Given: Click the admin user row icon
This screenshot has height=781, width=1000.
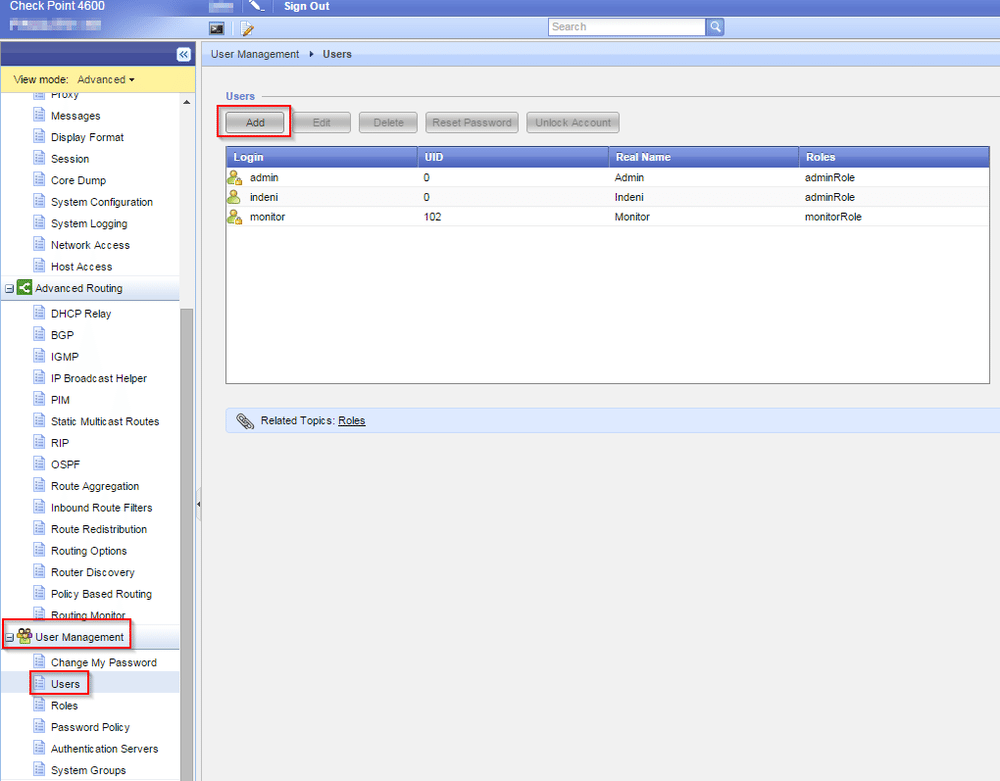Looking at the screenshot, I should (x=234, y=178).
